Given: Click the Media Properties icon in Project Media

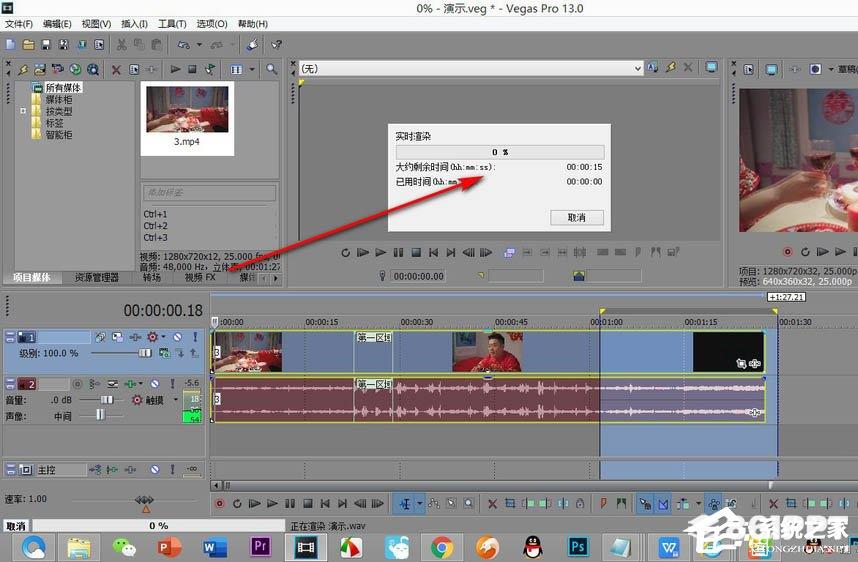Looking at the screenshot, I should (134, 69).
